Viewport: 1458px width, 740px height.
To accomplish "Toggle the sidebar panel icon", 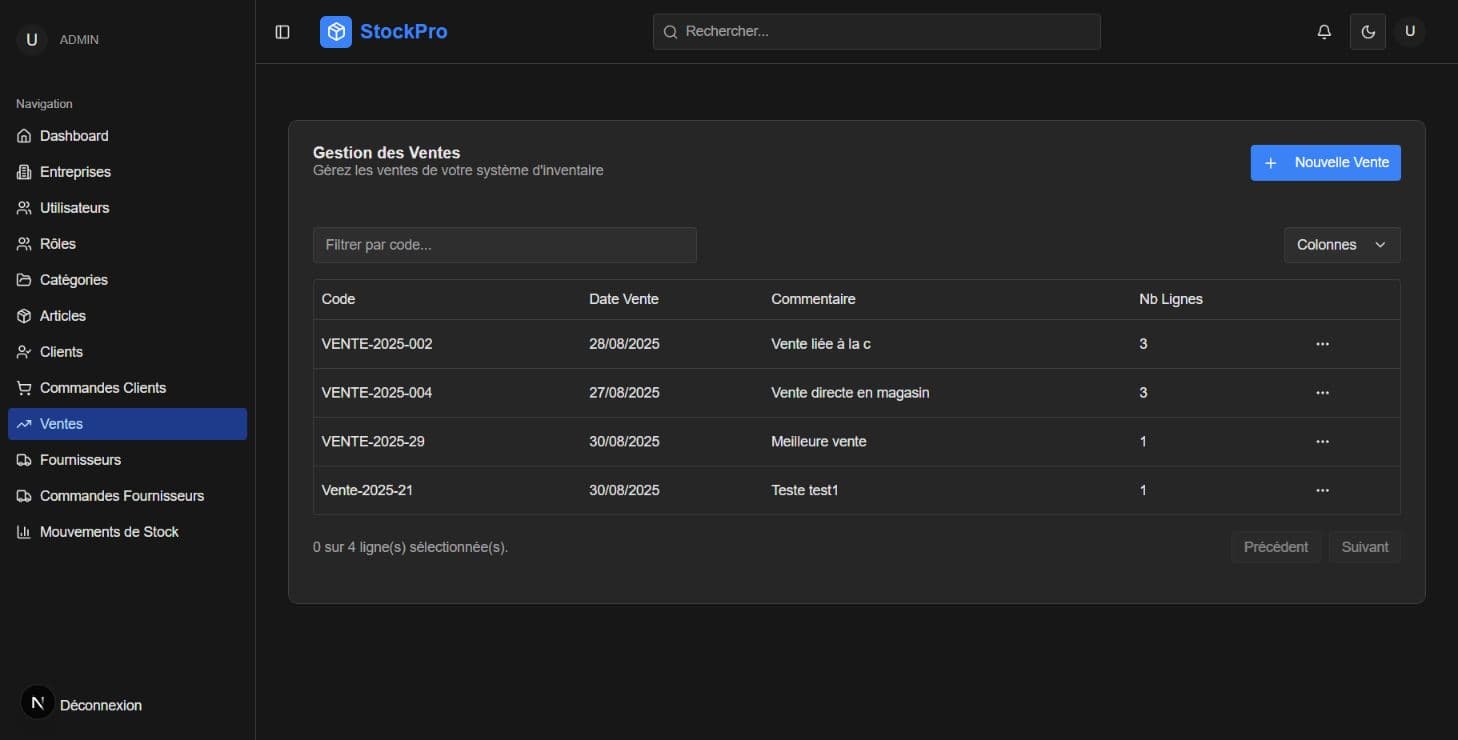I will pyautogui.click(x=282, y=32).
